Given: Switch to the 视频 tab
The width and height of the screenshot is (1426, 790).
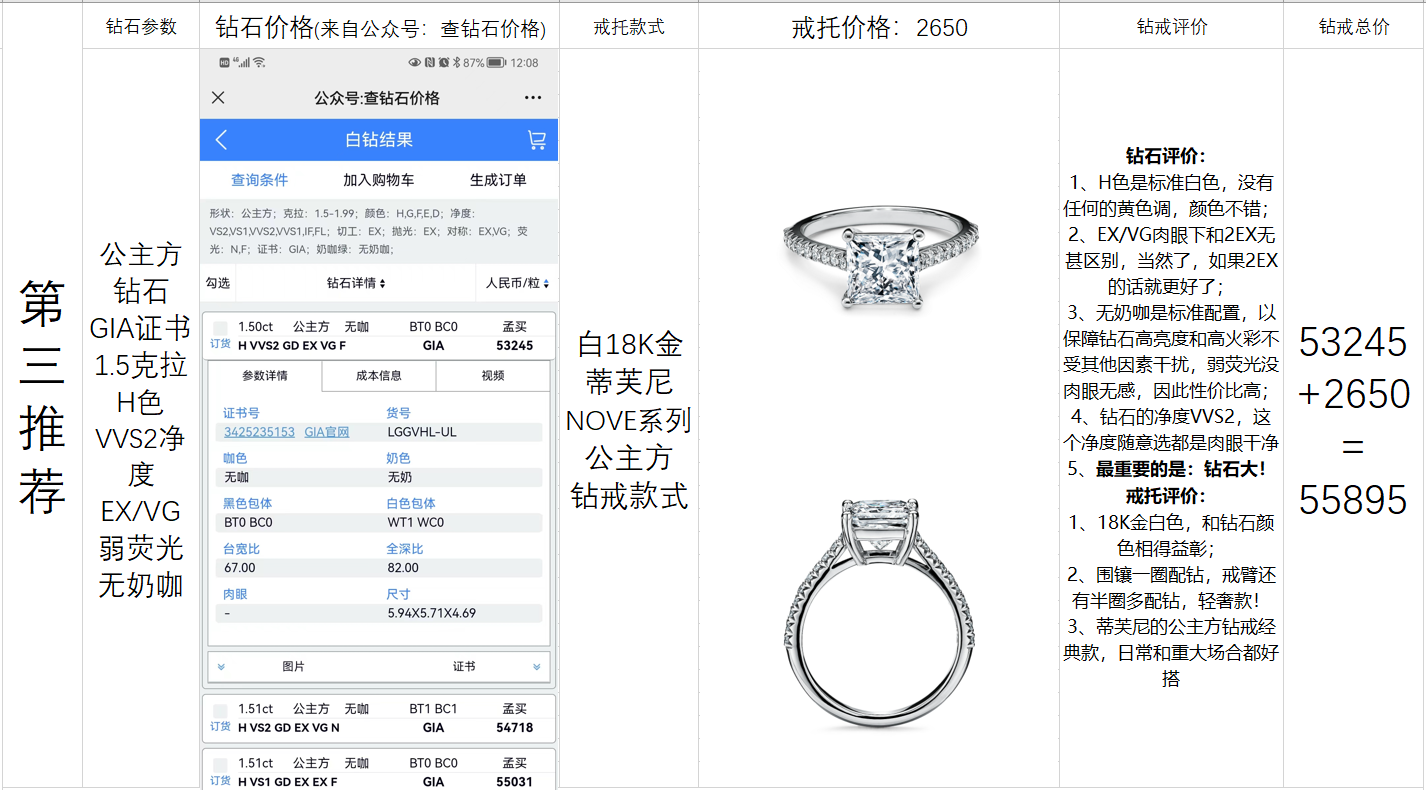Looking at the screenshot, I should pos(493,376).
